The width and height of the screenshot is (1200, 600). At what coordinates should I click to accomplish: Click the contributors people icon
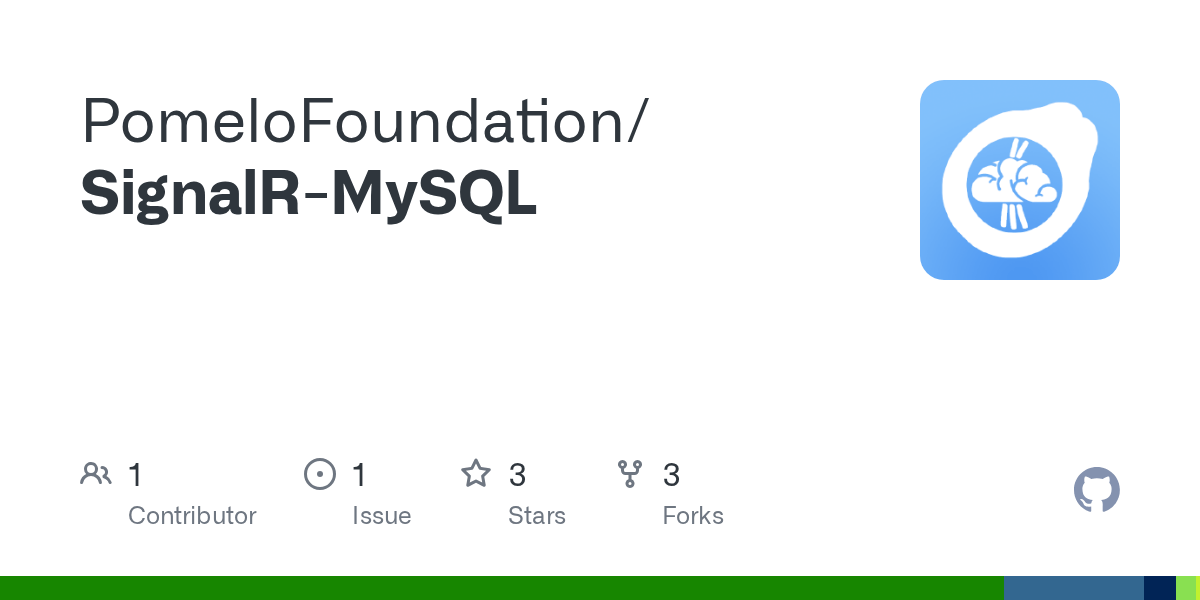tap(96, 474)
